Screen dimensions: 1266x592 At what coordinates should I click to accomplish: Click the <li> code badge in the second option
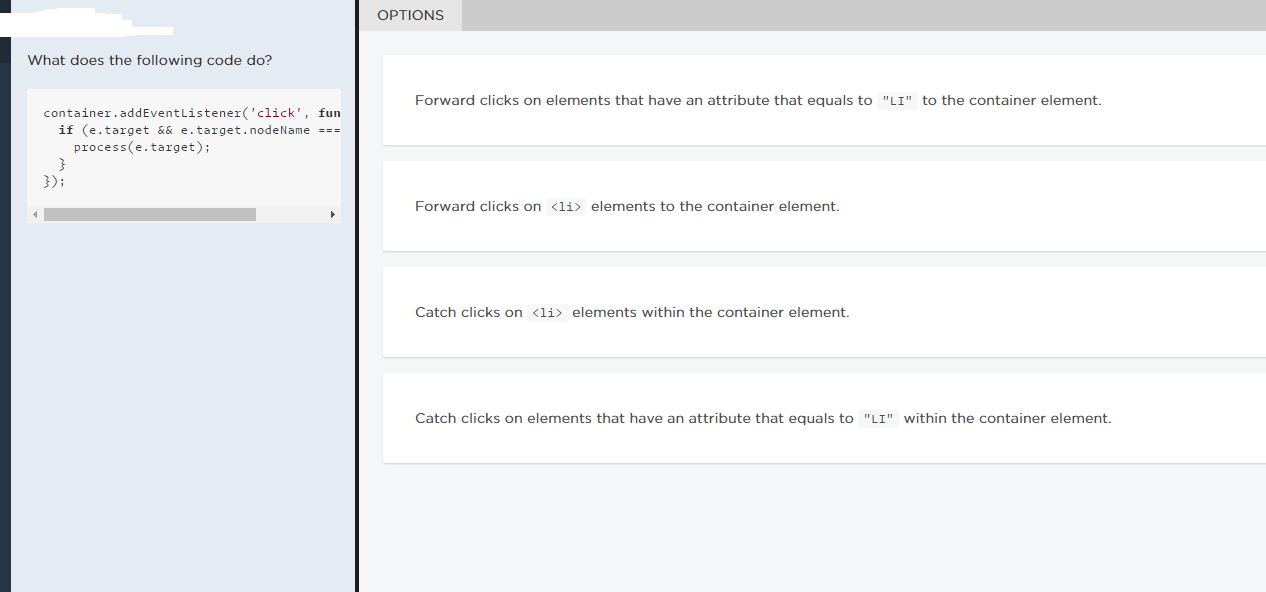point(566,207)
